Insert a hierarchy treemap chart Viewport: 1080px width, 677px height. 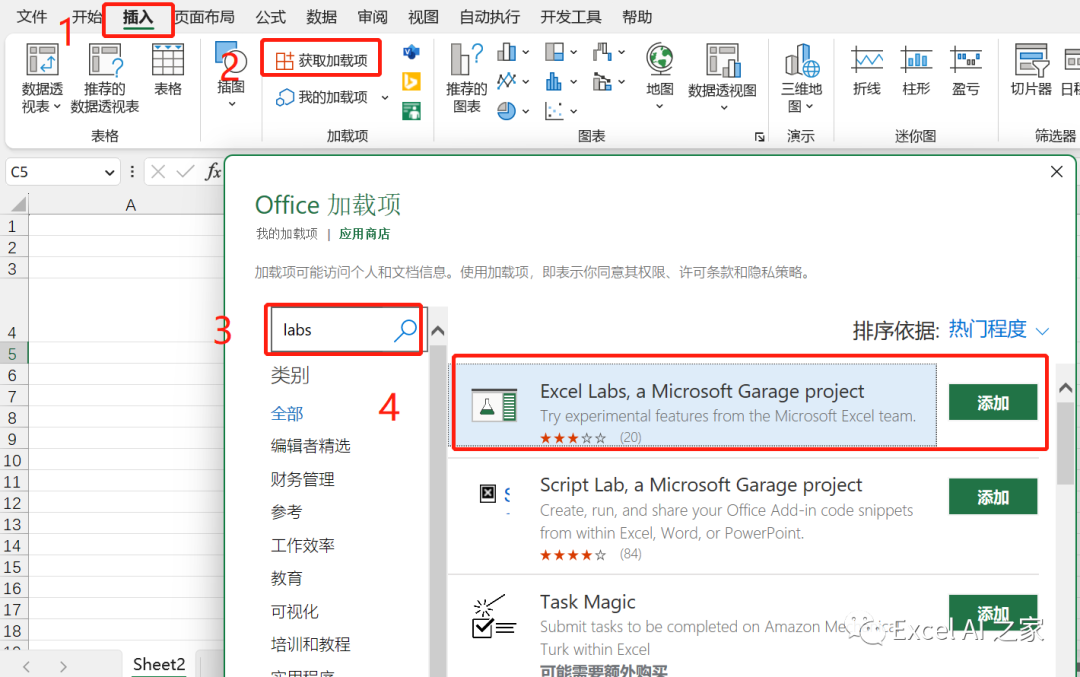[561, 52]
